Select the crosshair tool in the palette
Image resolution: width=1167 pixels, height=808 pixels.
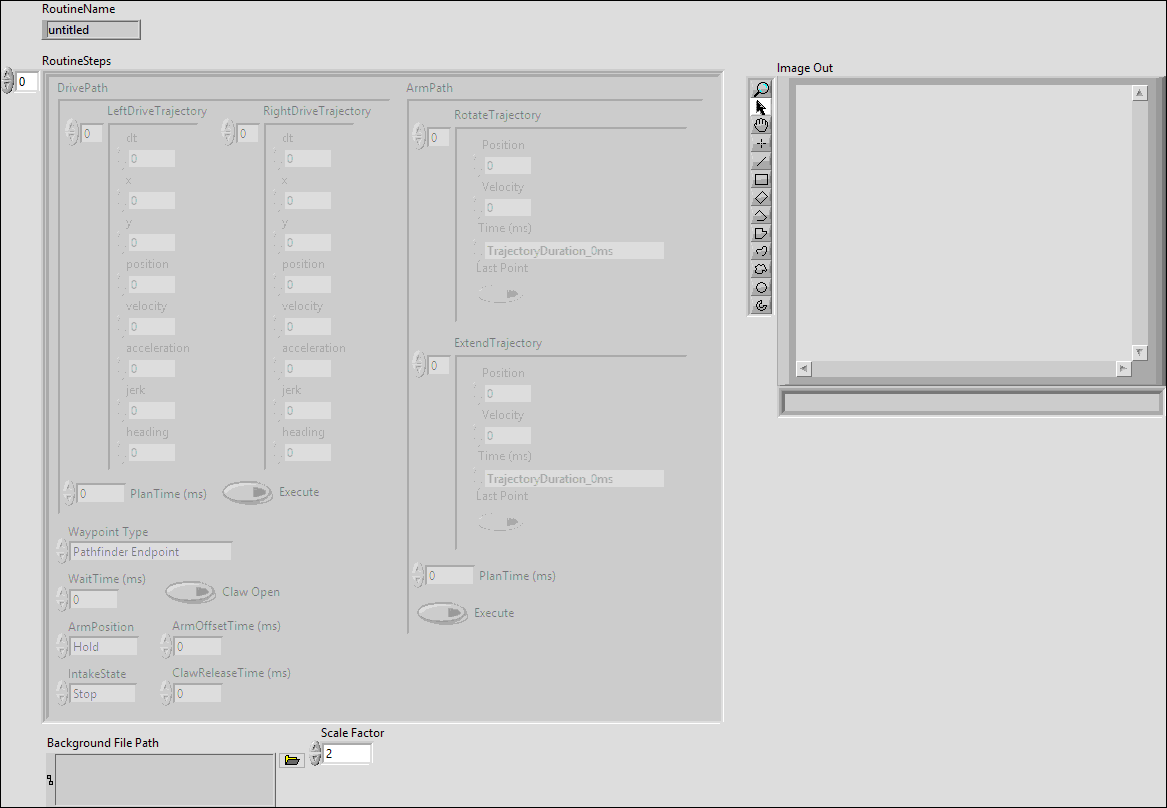(x=761, y=143)
